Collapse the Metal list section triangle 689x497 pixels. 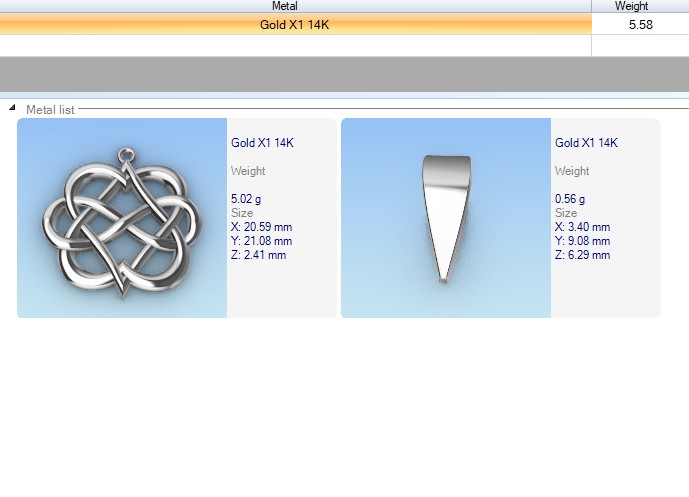[12, 108]
